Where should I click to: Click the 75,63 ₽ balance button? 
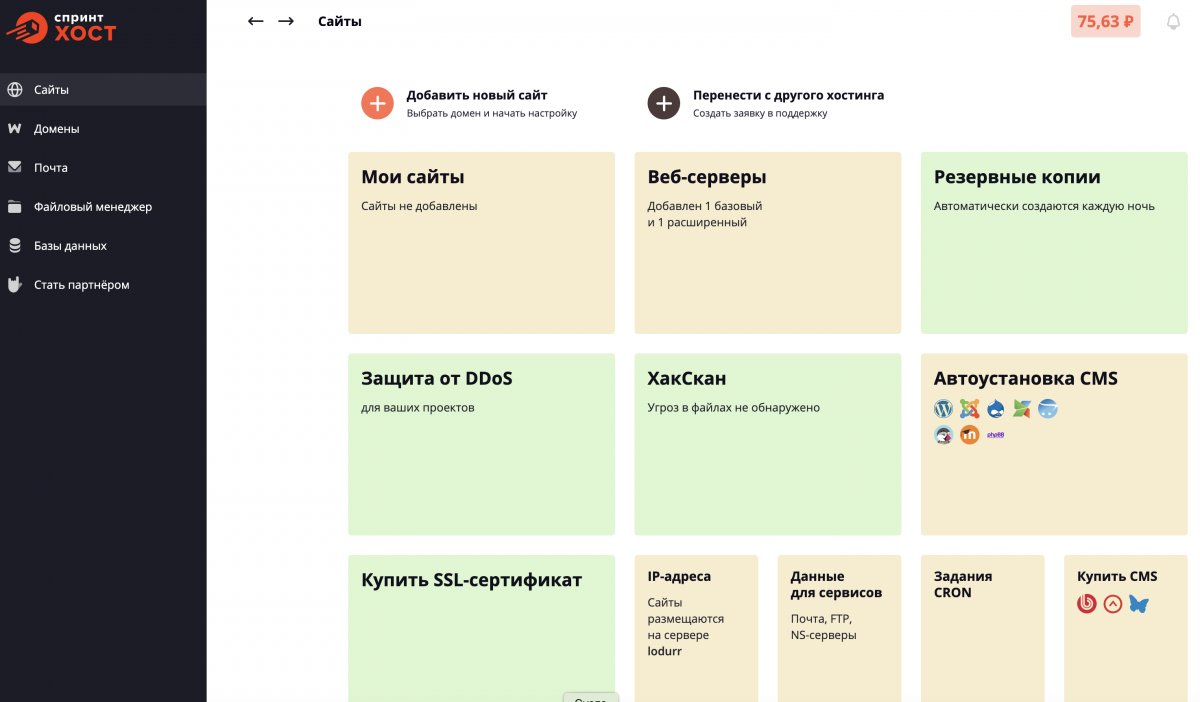pyautogui.click(x=1105, y=21)
